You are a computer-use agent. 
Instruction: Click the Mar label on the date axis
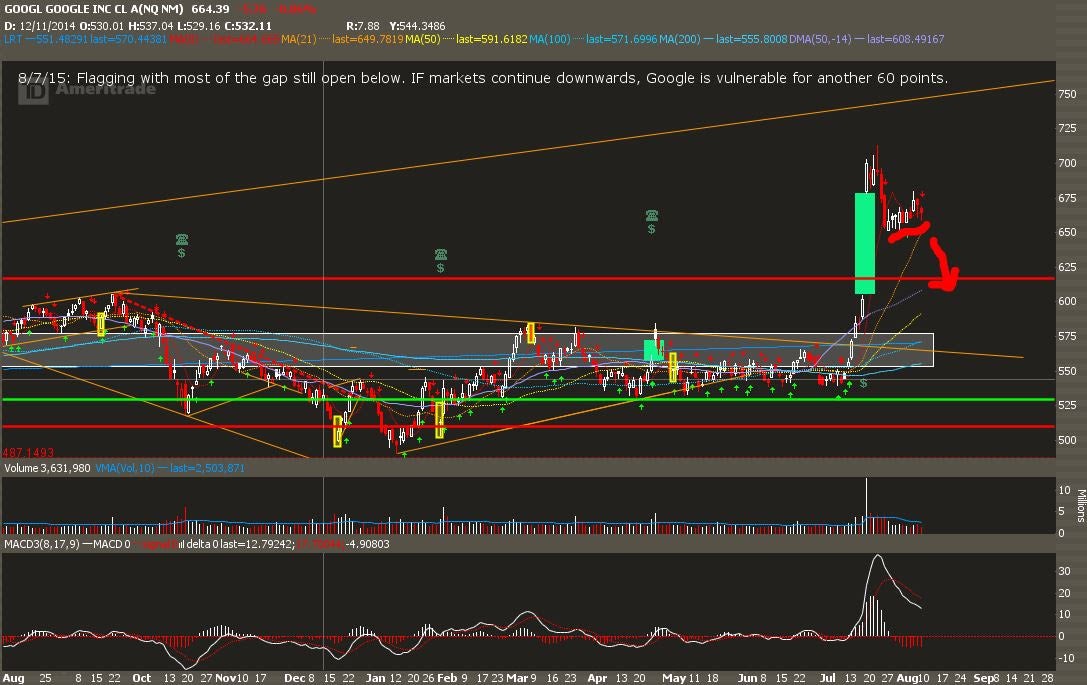516,678
